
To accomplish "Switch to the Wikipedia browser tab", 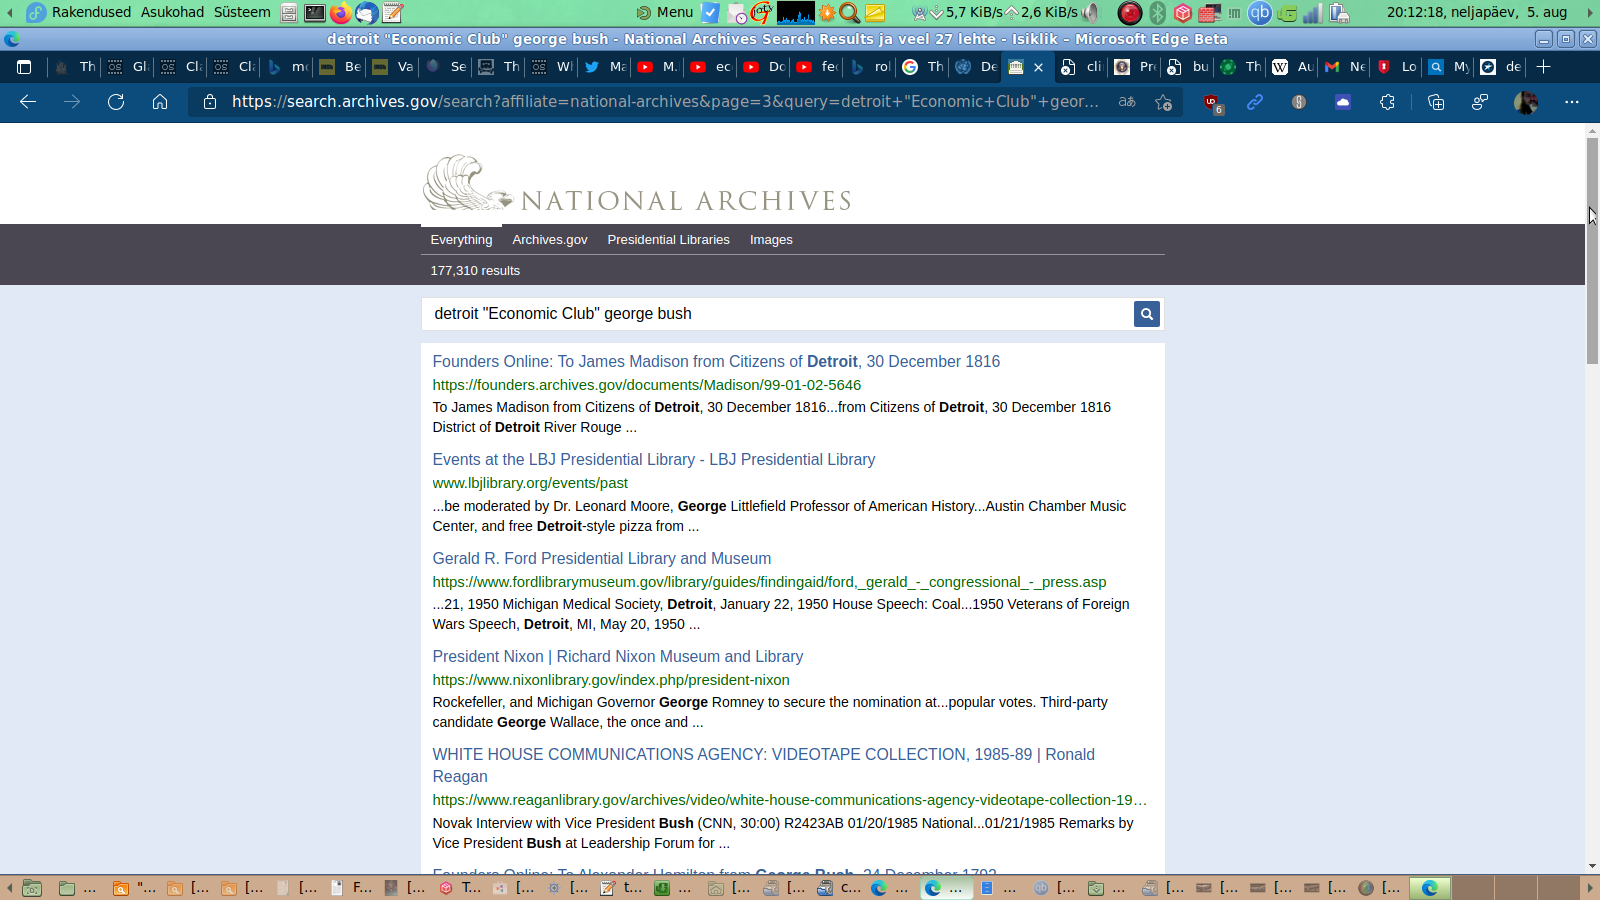I will click(x=1291, y=67).
